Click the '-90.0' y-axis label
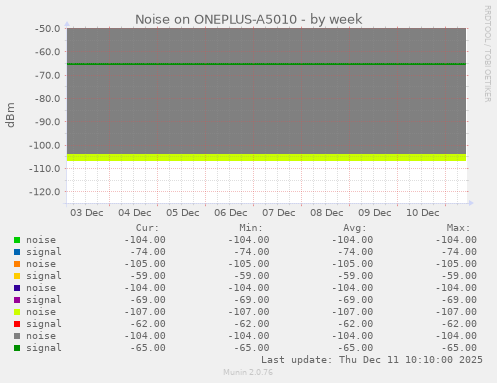The width and height of the screenshot is (497, 383). point(48,122)
